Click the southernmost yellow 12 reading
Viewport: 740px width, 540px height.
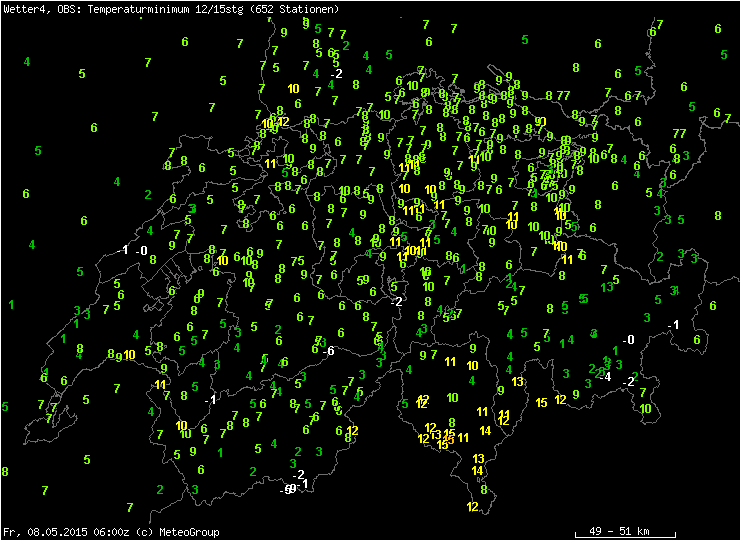coord(472,507)
